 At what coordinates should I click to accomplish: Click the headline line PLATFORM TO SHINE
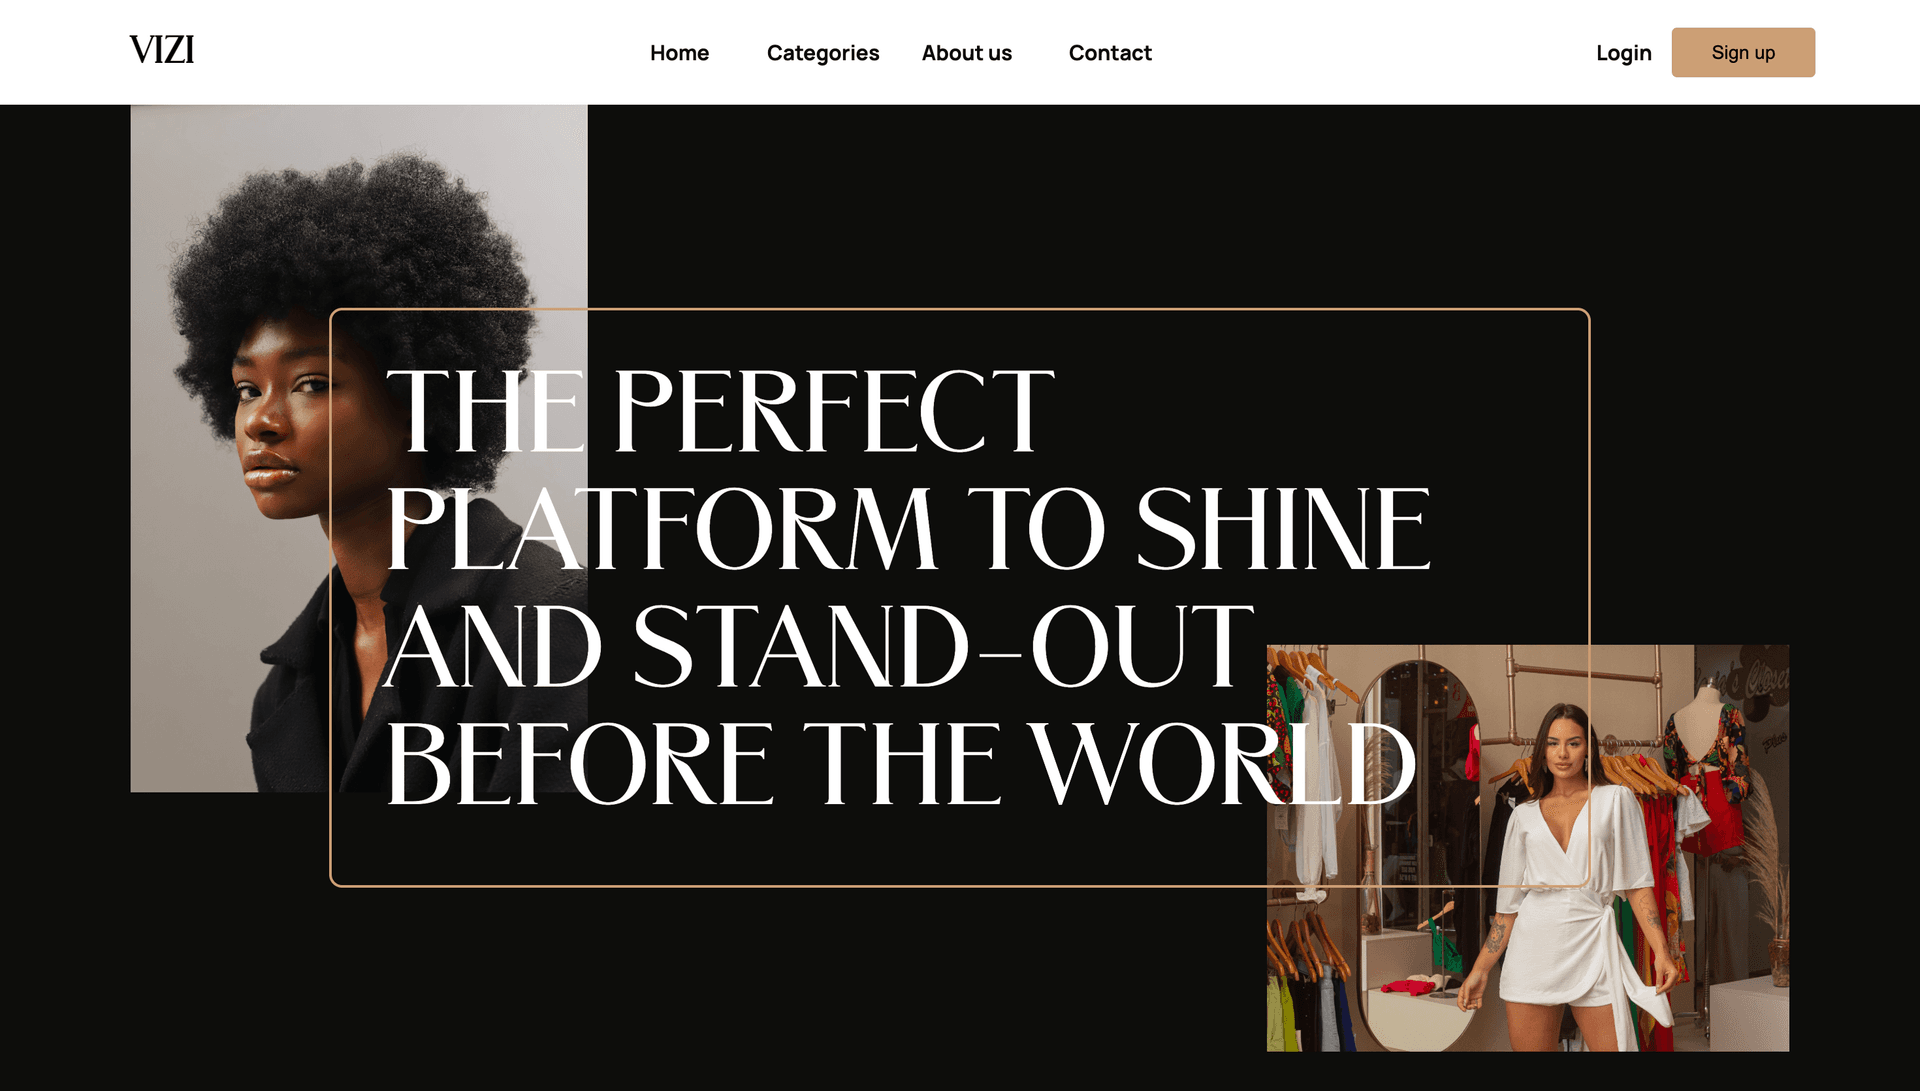pos(908,529)
